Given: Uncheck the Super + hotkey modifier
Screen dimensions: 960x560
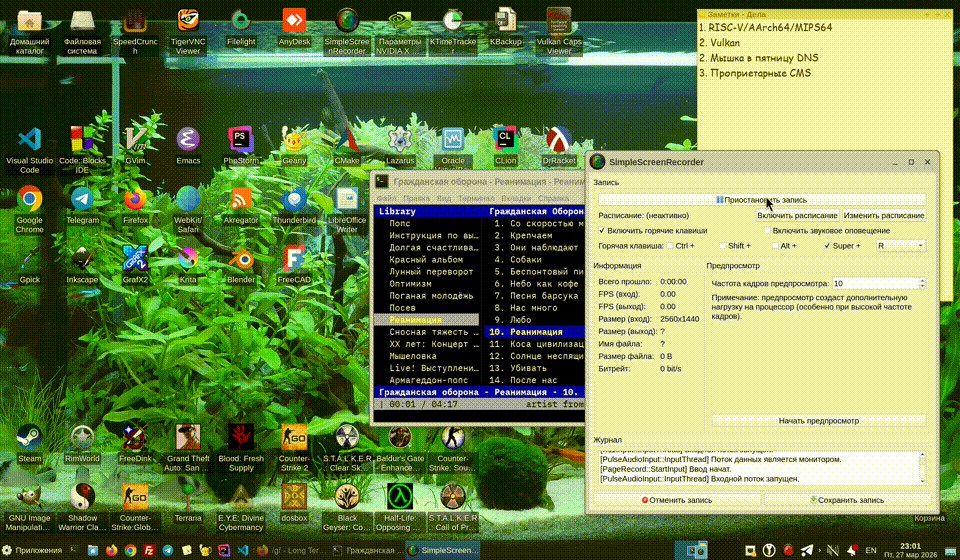Looking at the screenshot, I should (x=827, y=246).
